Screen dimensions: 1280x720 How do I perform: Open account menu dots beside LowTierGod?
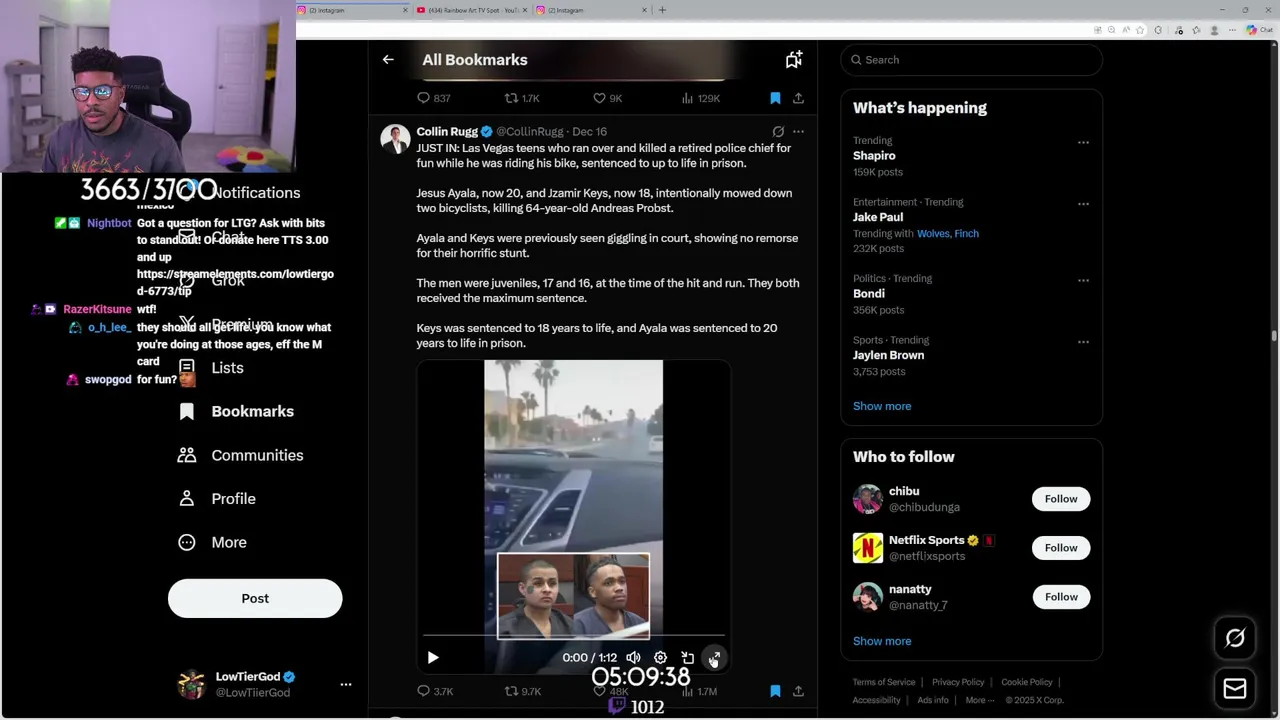click(x=346, y=685)
